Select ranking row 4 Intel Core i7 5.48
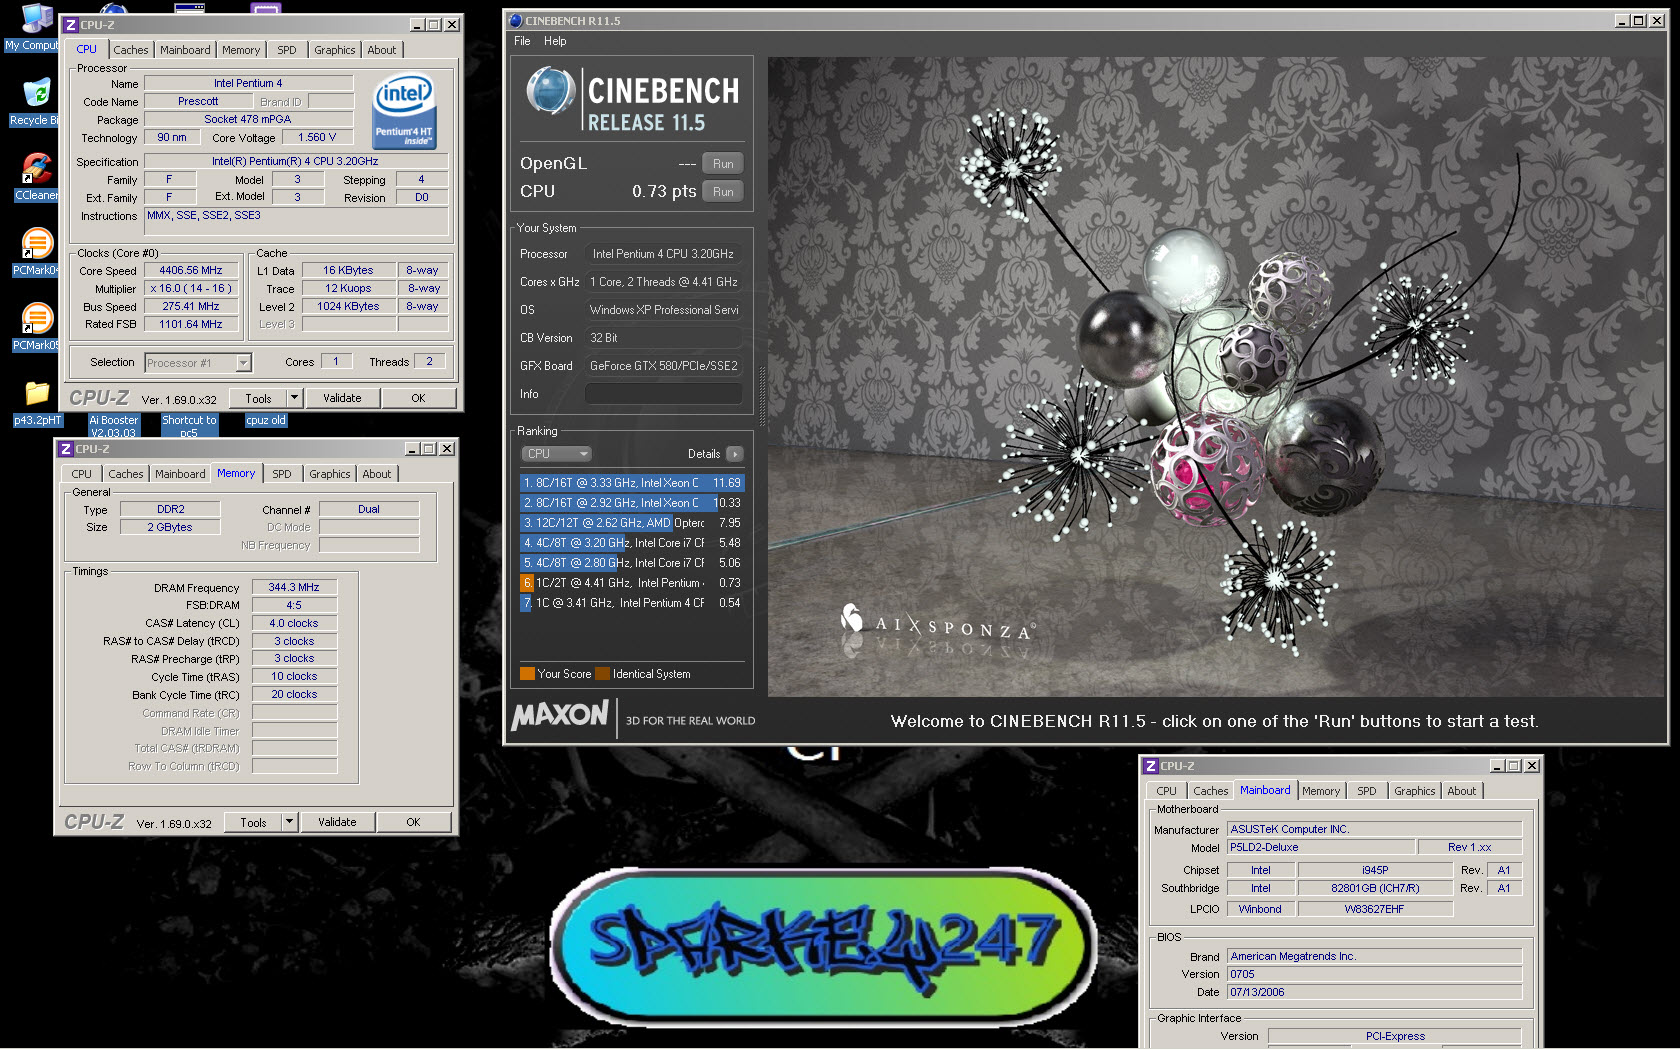The image size is (1680, 1050). point(632,543)
